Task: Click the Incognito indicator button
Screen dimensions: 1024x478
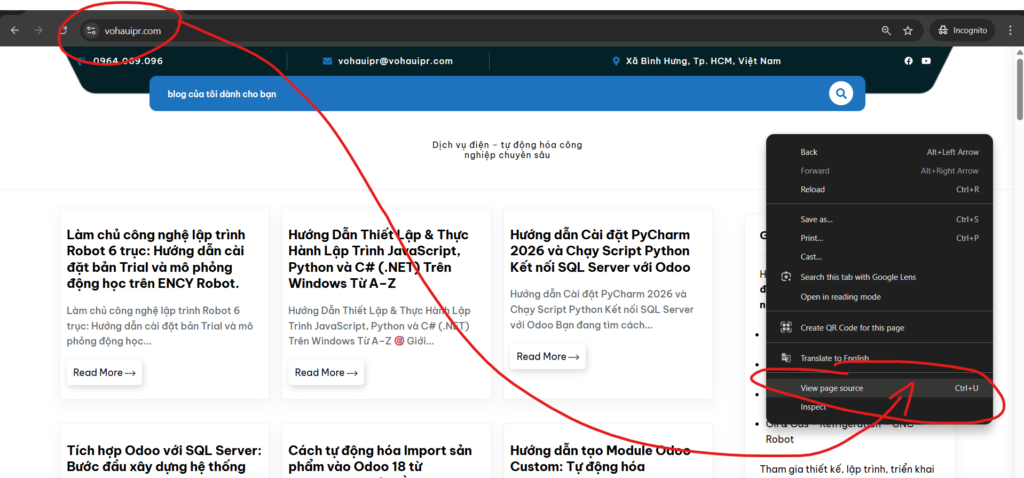Action: pos(961,30)
